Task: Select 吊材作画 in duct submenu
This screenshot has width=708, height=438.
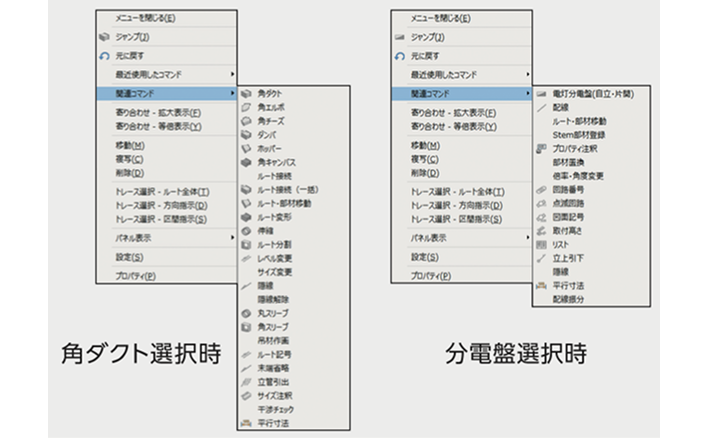Action: [x=273, y=341]
